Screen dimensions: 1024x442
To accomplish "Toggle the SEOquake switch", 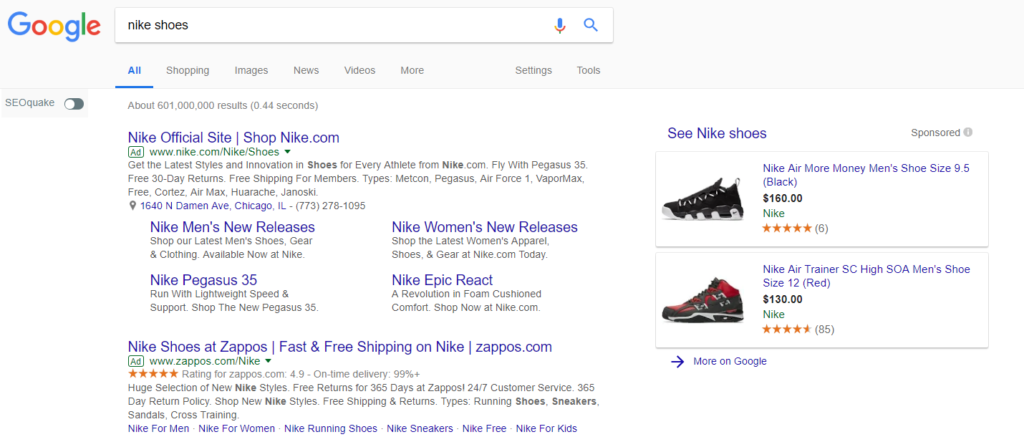I will click(x=74, y=104).
